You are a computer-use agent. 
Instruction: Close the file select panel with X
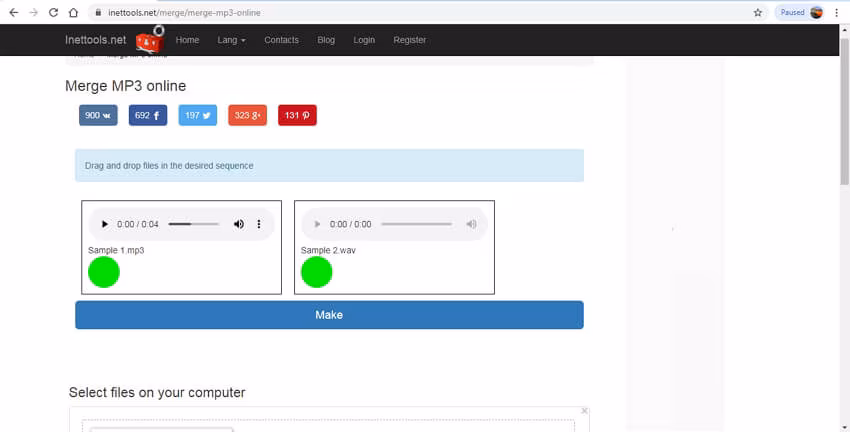coord(584,411)
